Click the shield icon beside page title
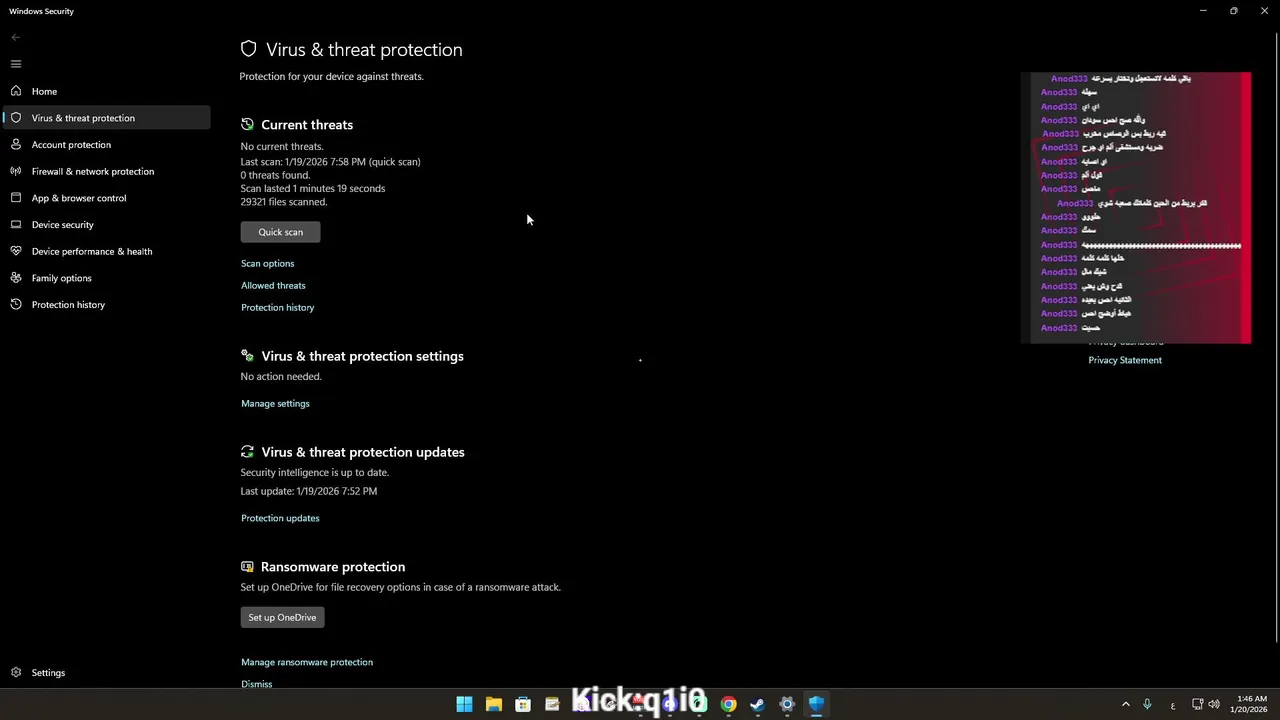The width and height of the screenshot is (1280, 720). (249, 49)
